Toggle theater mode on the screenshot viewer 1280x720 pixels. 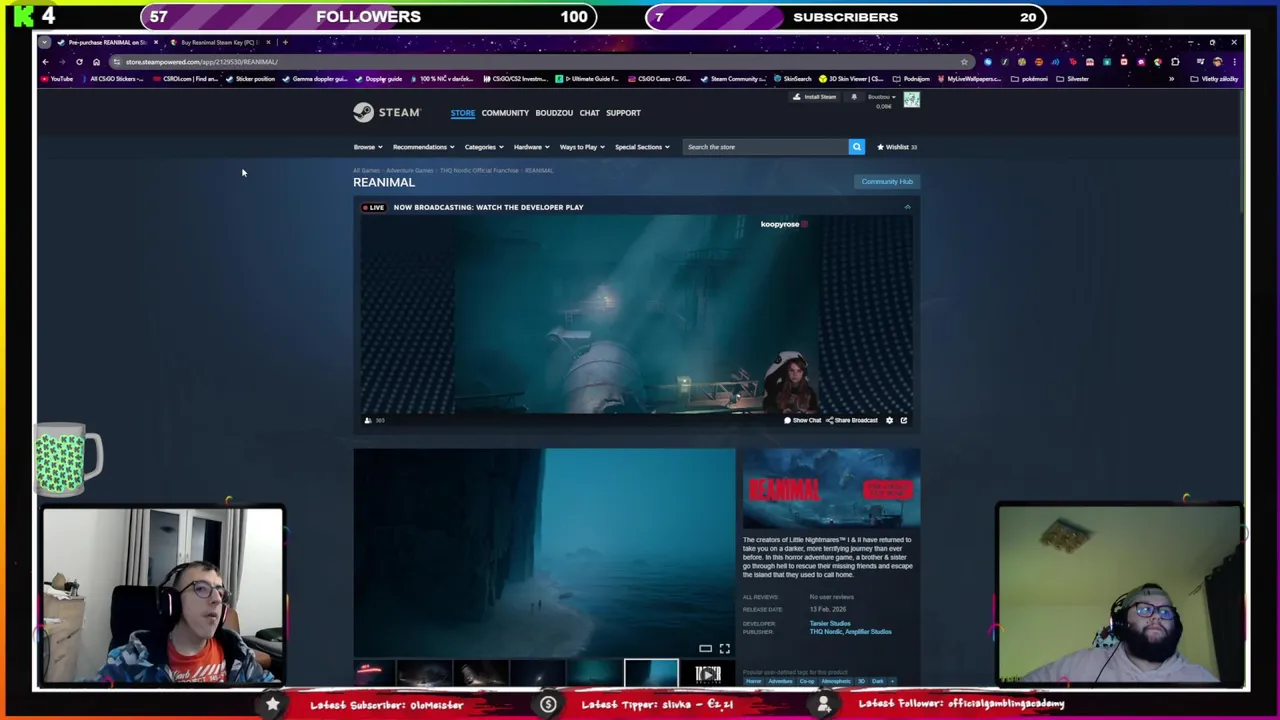[x=705, y=648]
